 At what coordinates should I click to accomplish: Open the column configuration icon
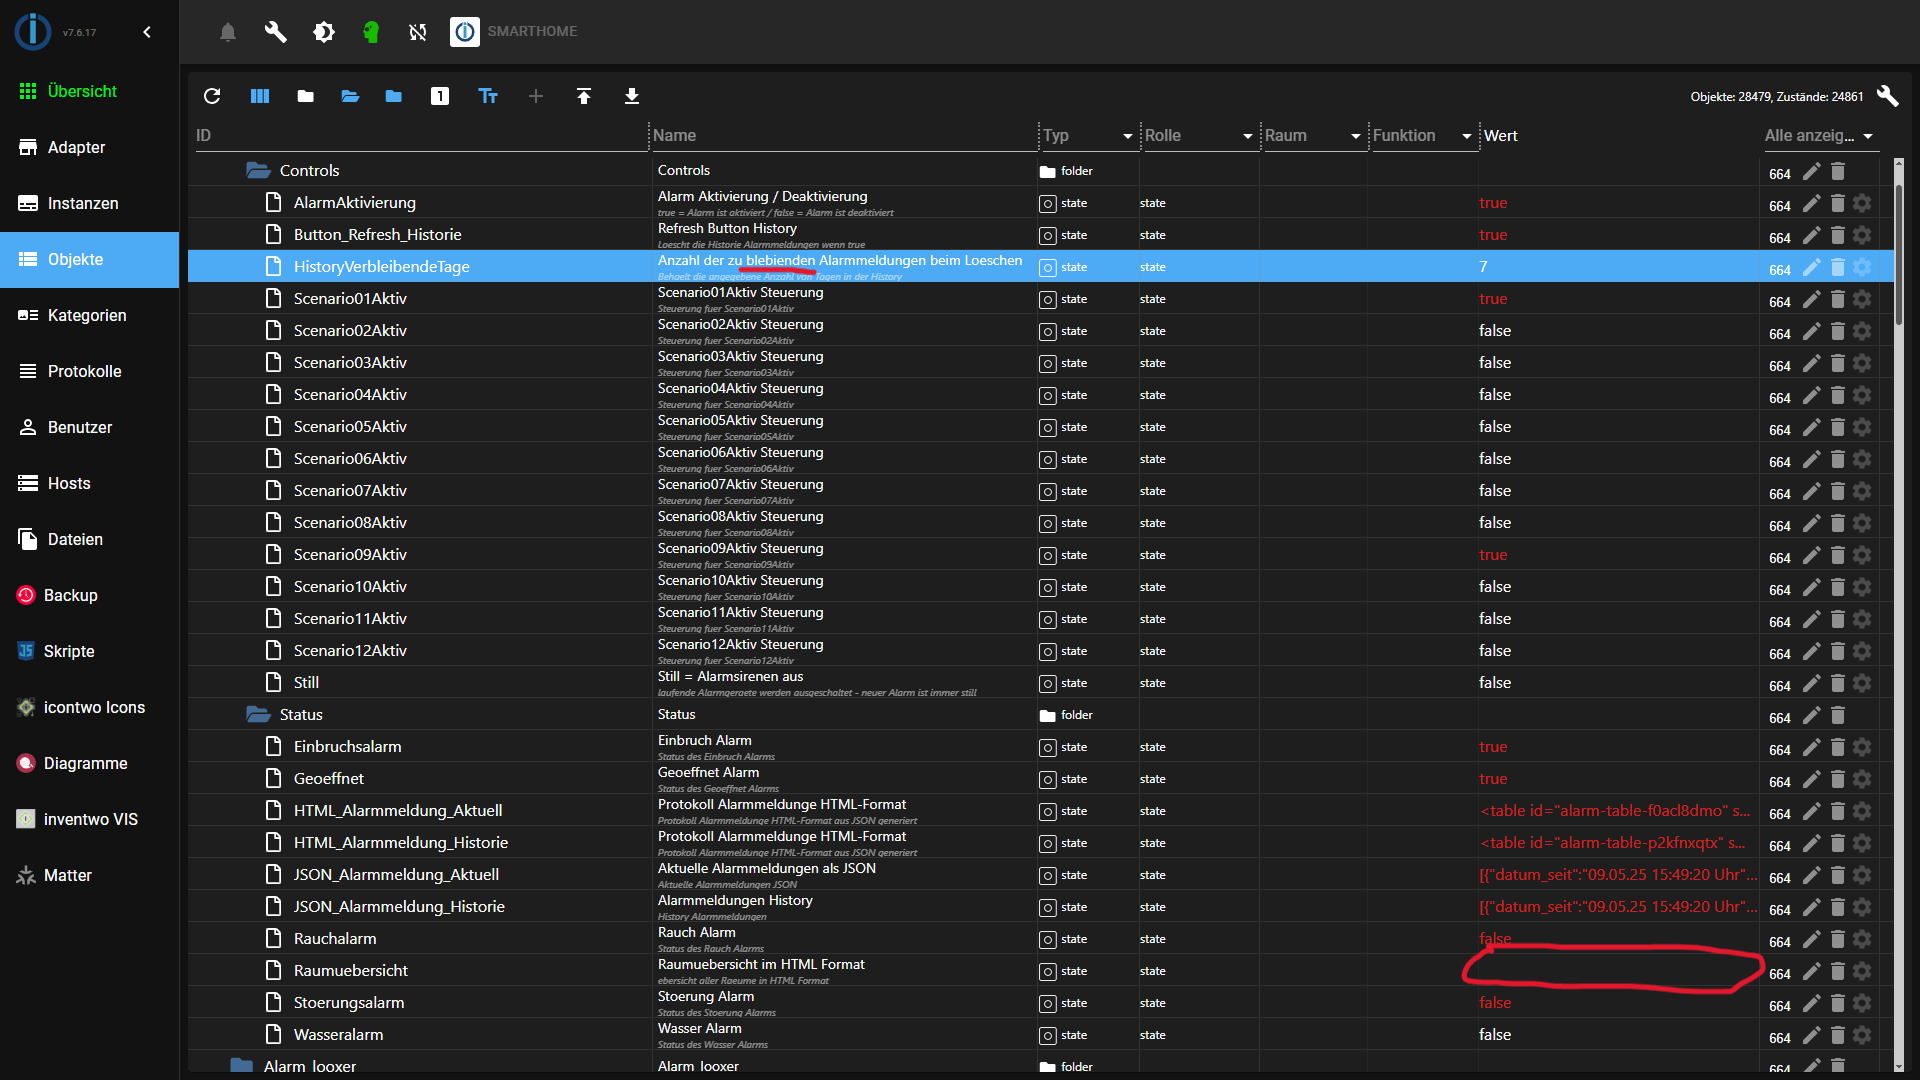pos(260,96)
